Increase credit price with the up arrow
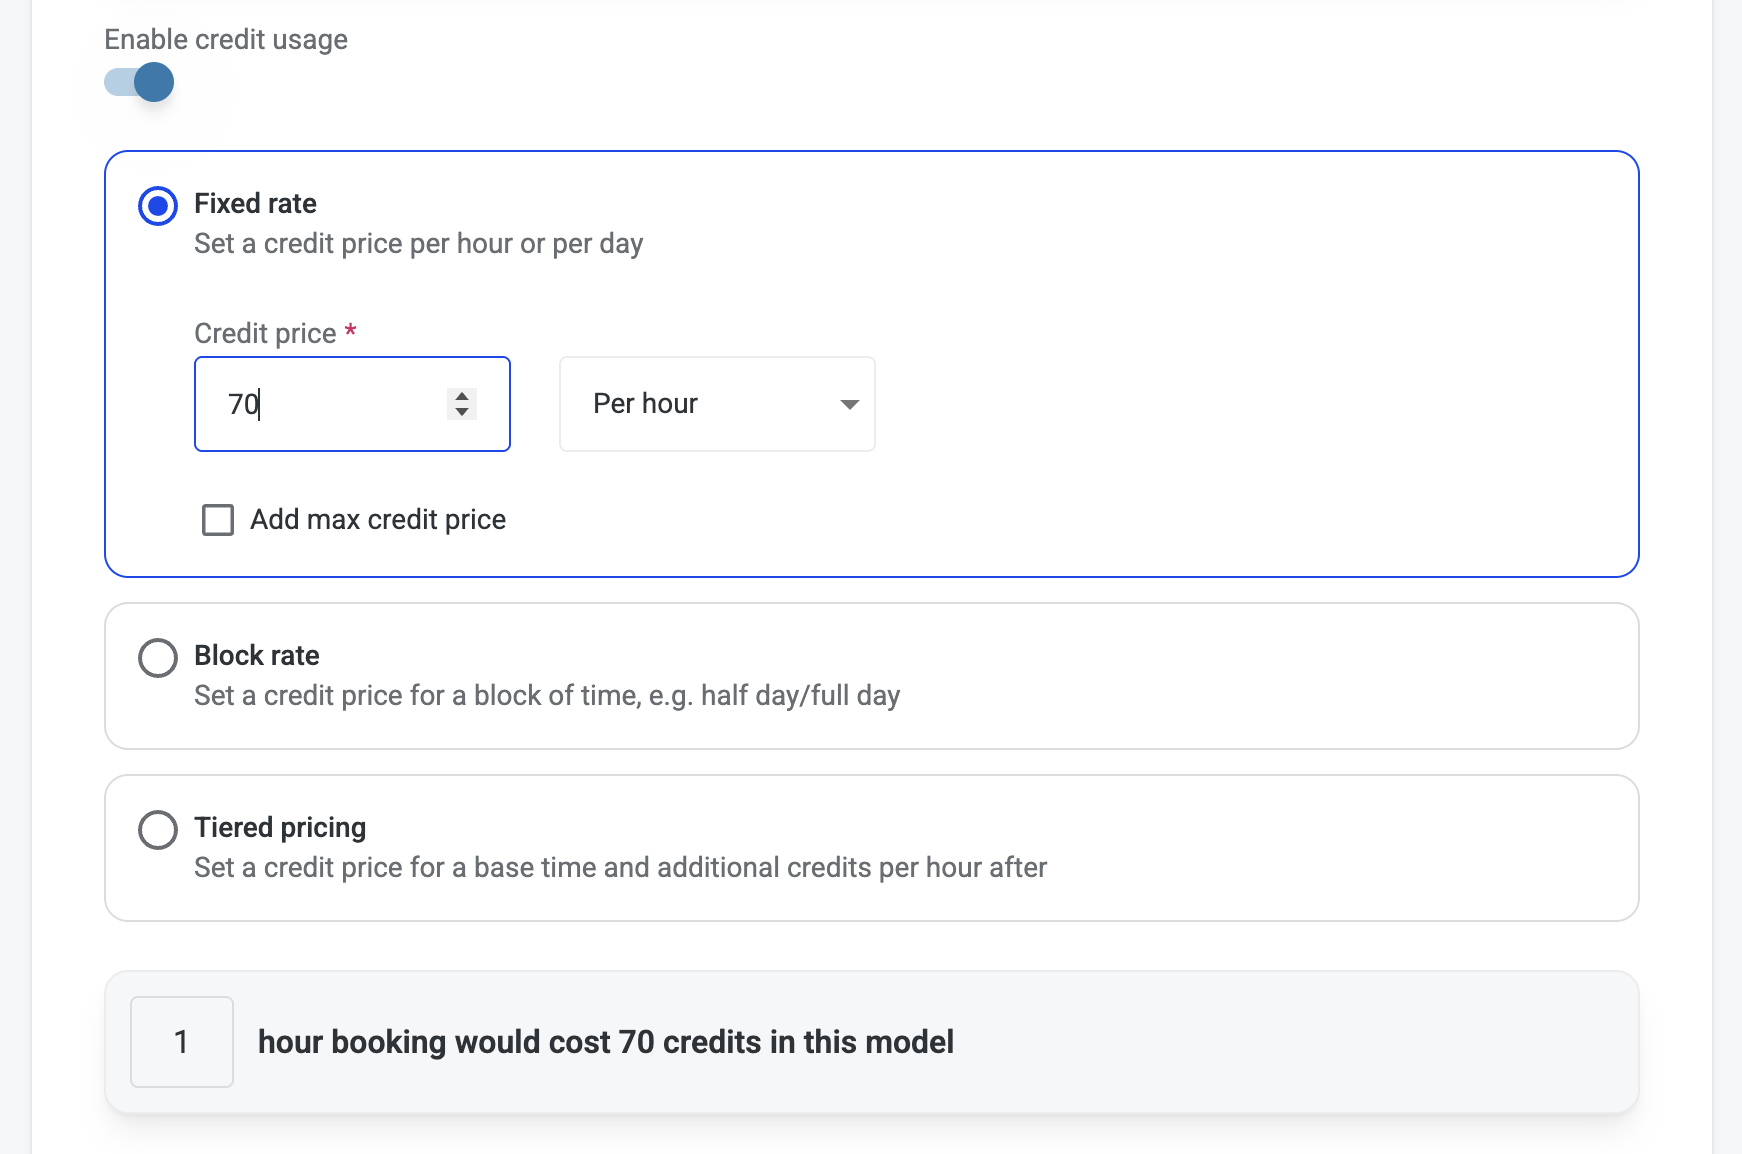 (462, 396)
